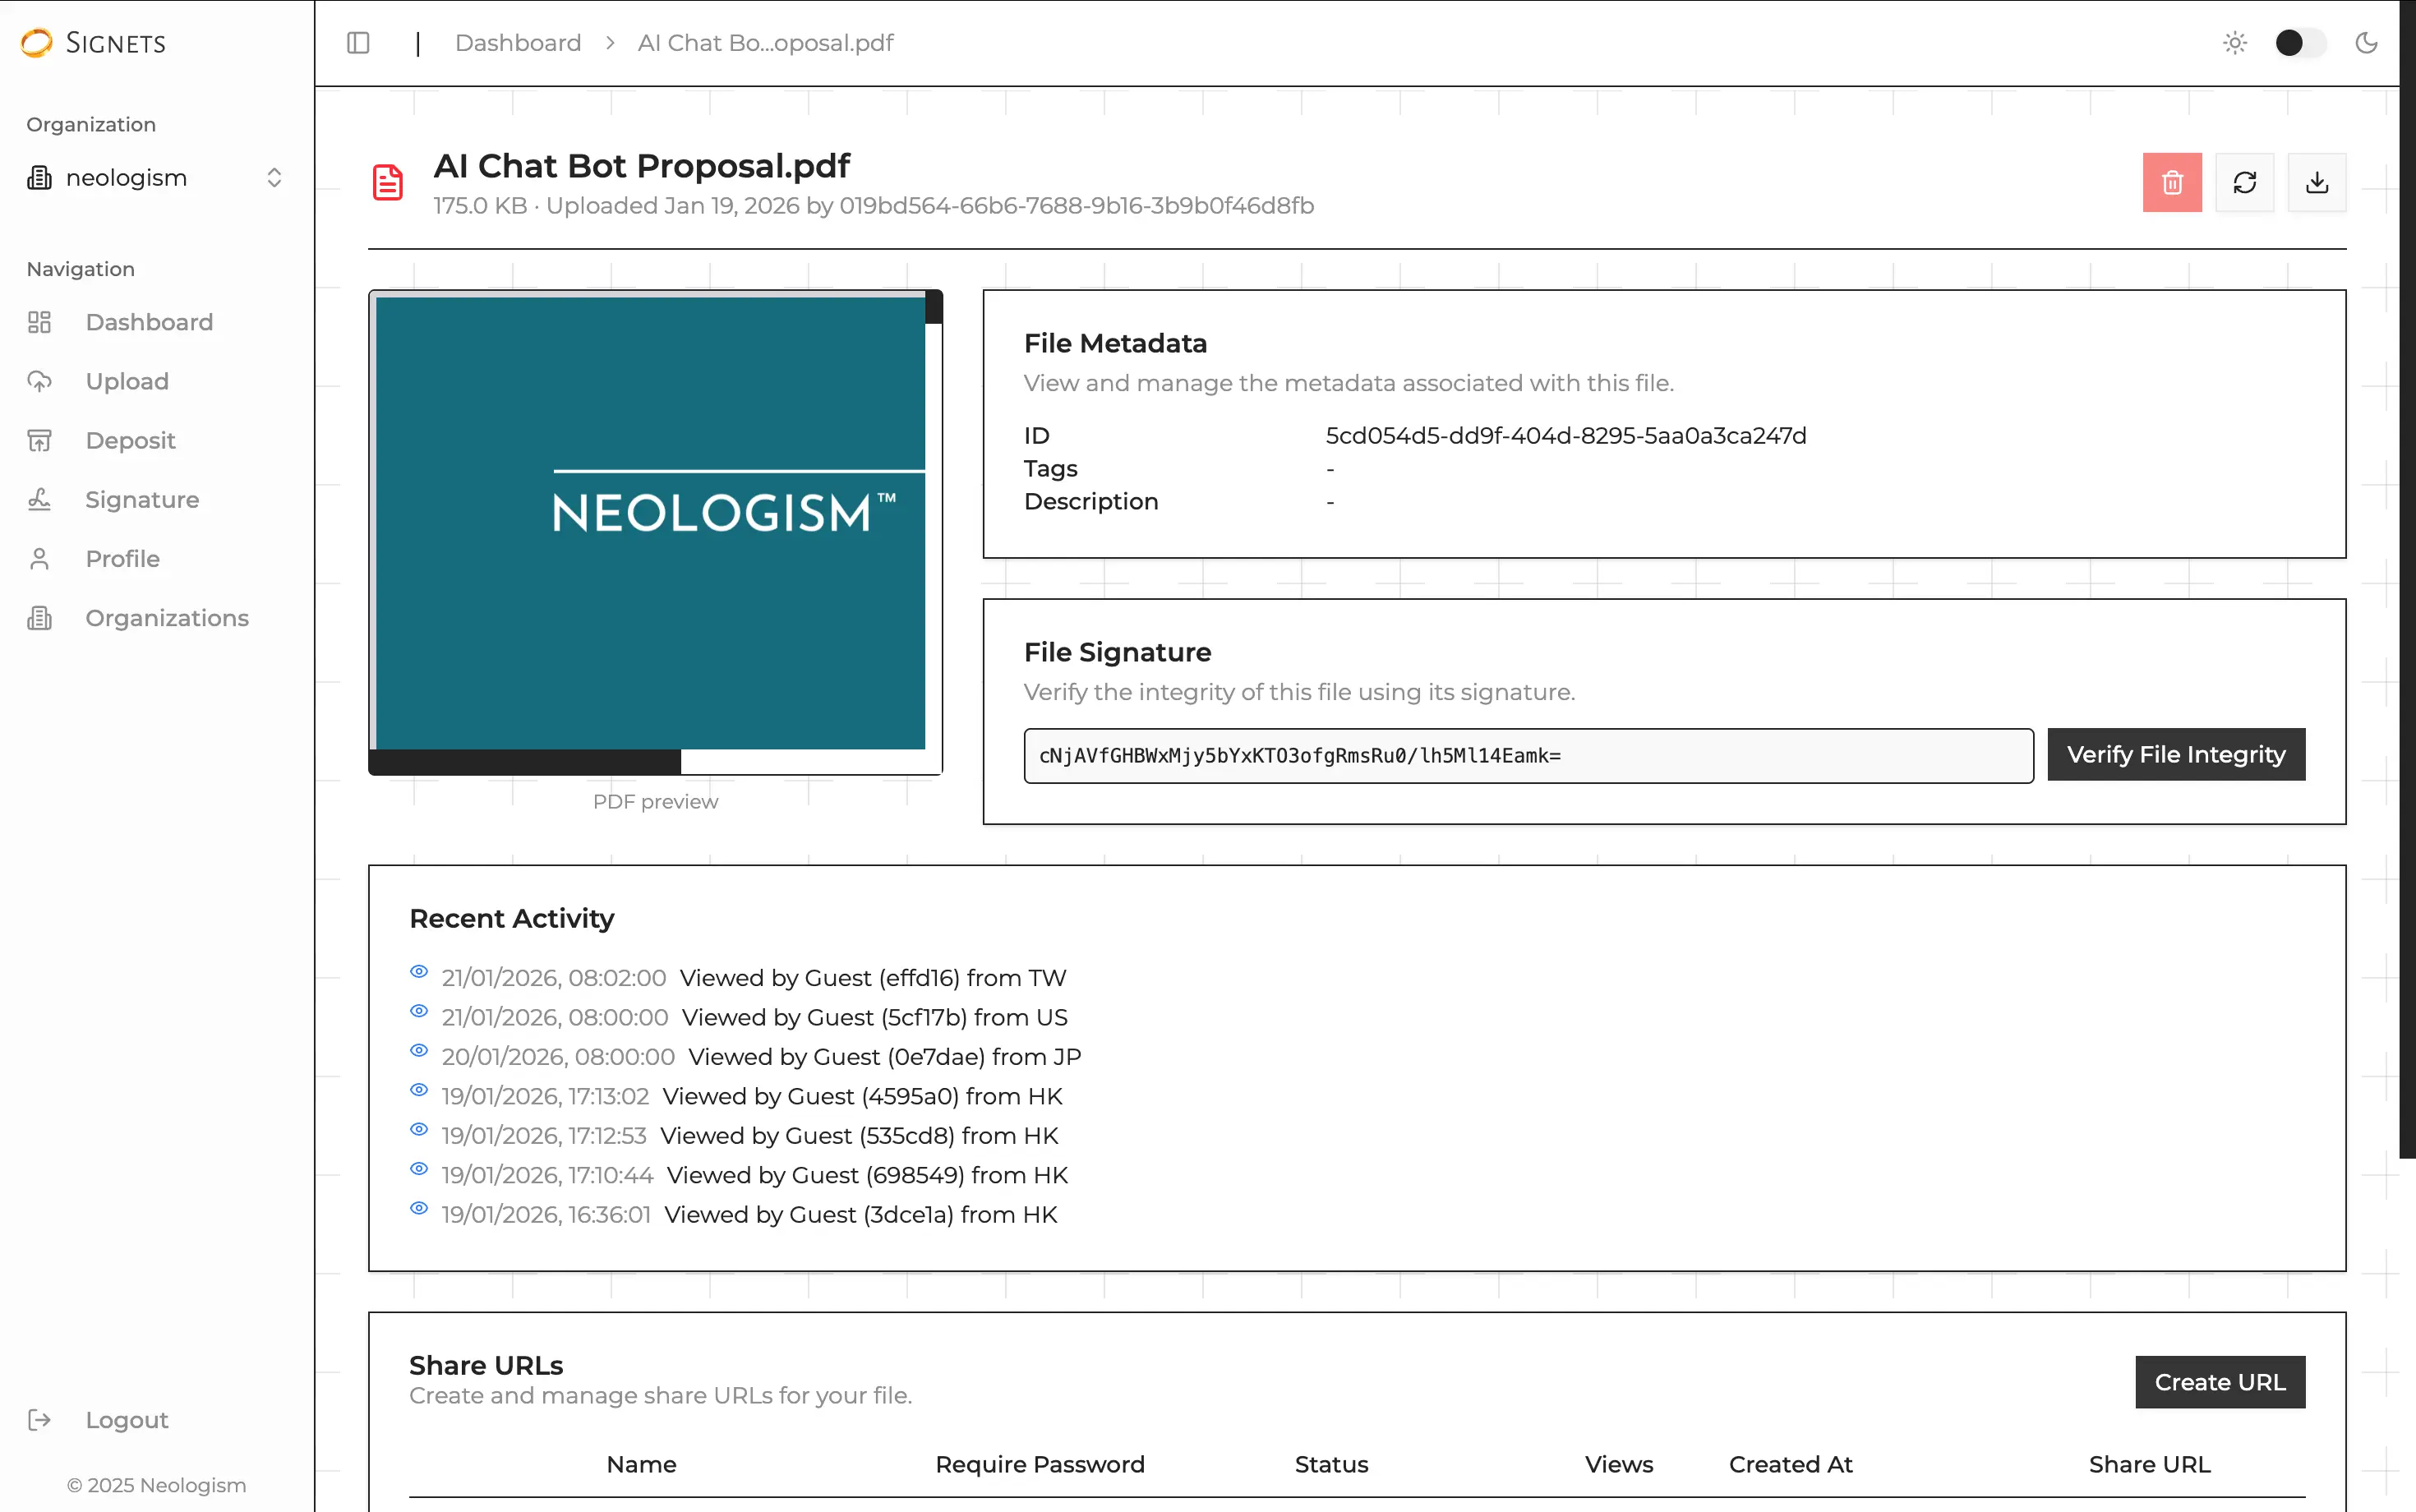Go to the Signature navigation page
2416x1512 pixels.
pos(142,500)
